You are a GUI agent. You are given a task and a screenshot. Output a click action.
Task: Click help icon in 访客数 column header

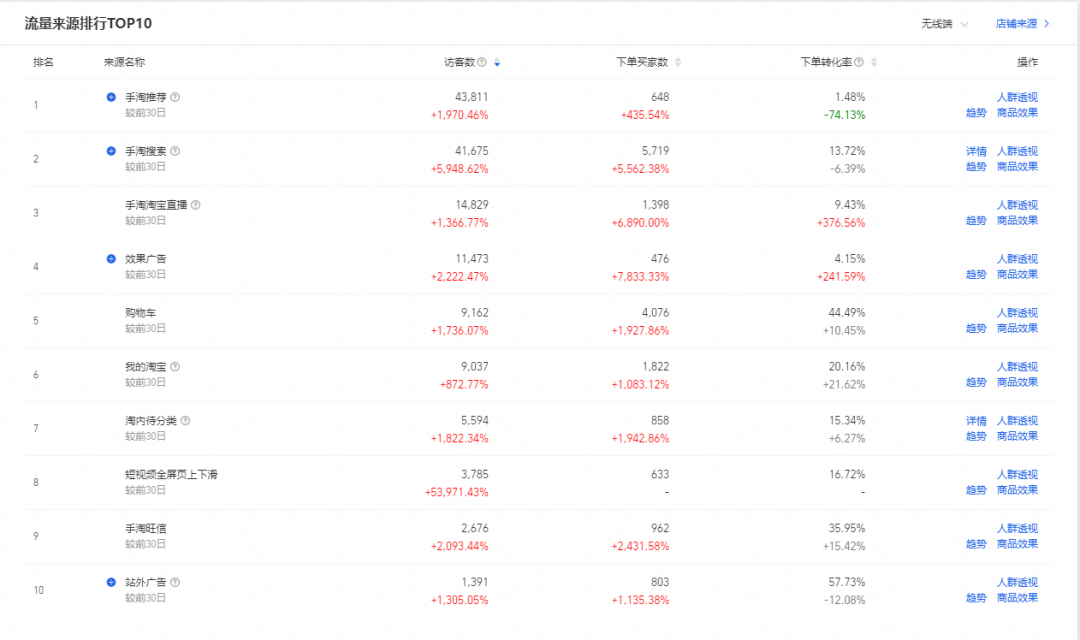[482, 62]
